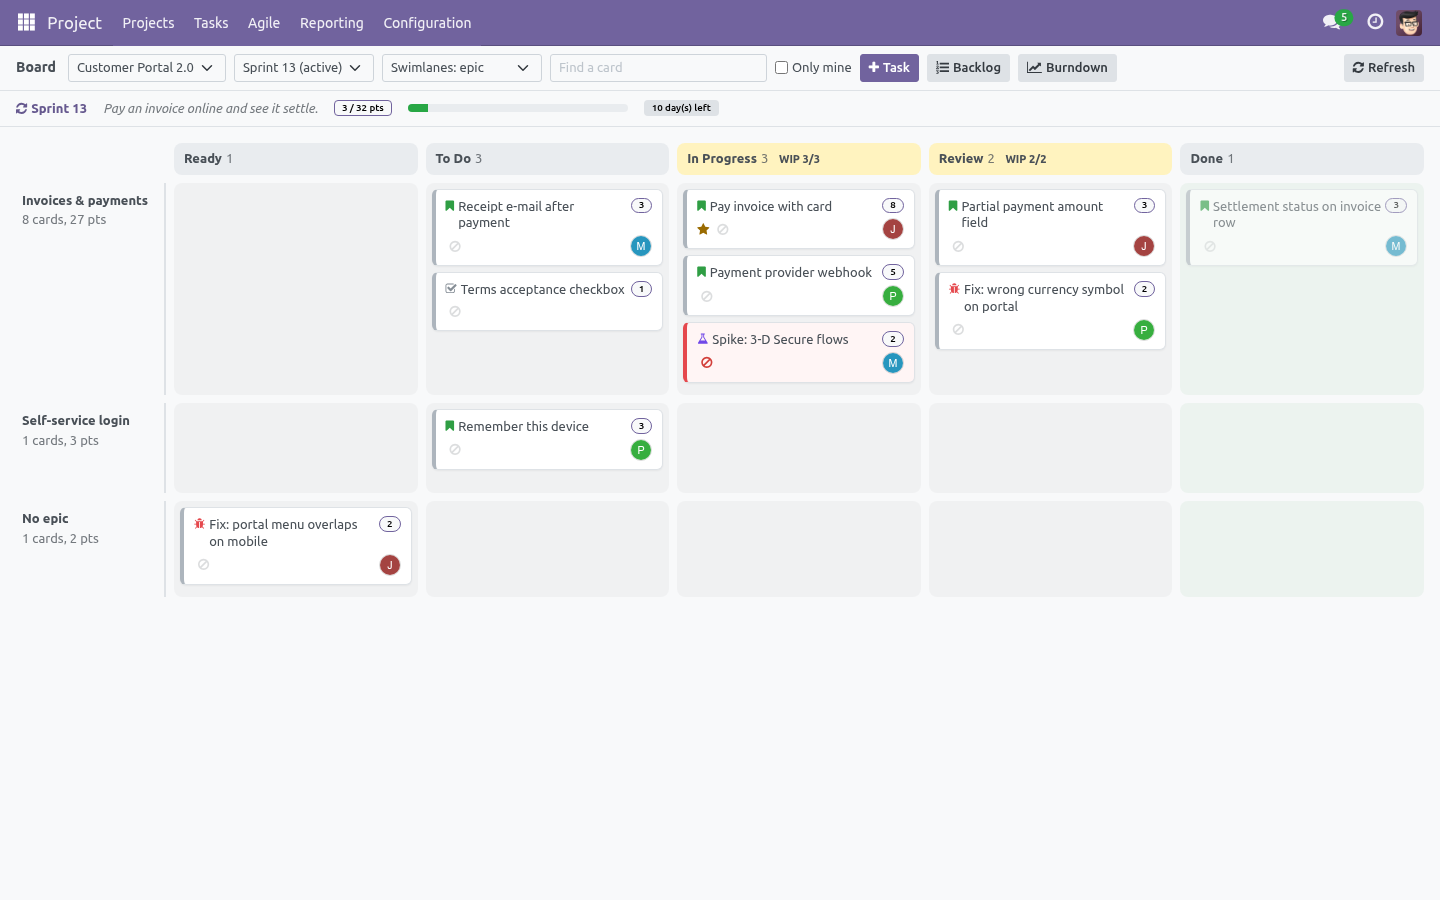
Task: Open the Backlog view button
Action: 968,68
